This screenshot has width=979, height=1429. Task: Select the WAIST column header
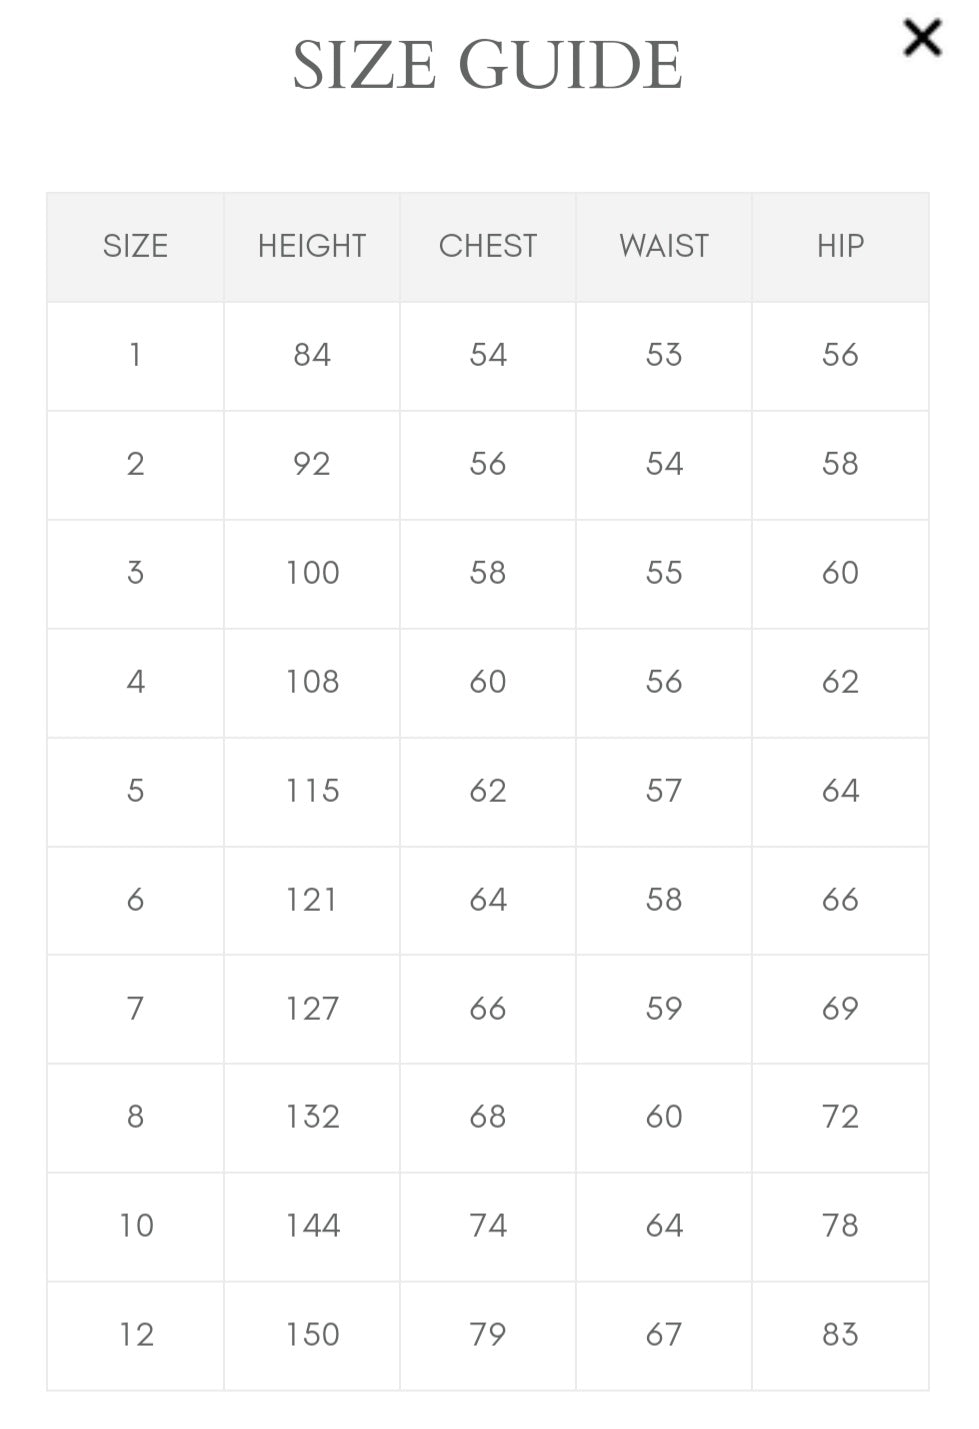(664, 246)
